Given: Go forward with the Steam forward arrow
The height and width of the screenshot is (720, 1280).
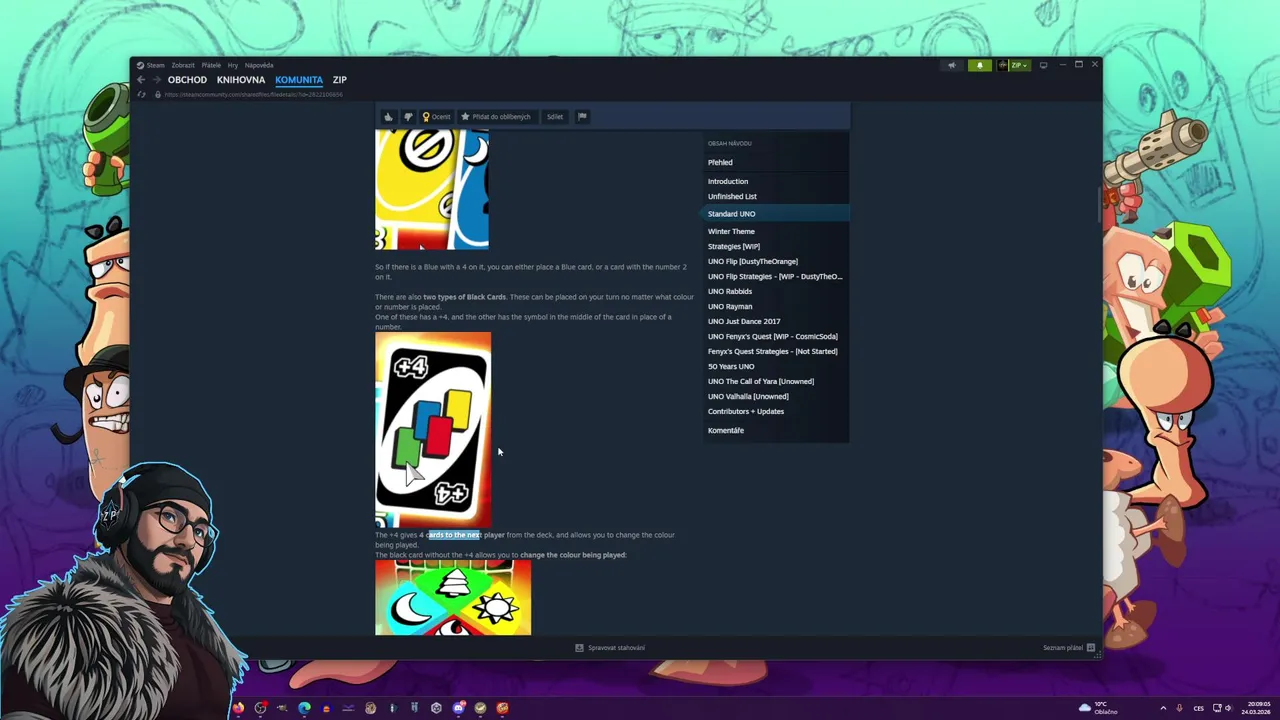Looking at the screenshot, I should [157, 80].
